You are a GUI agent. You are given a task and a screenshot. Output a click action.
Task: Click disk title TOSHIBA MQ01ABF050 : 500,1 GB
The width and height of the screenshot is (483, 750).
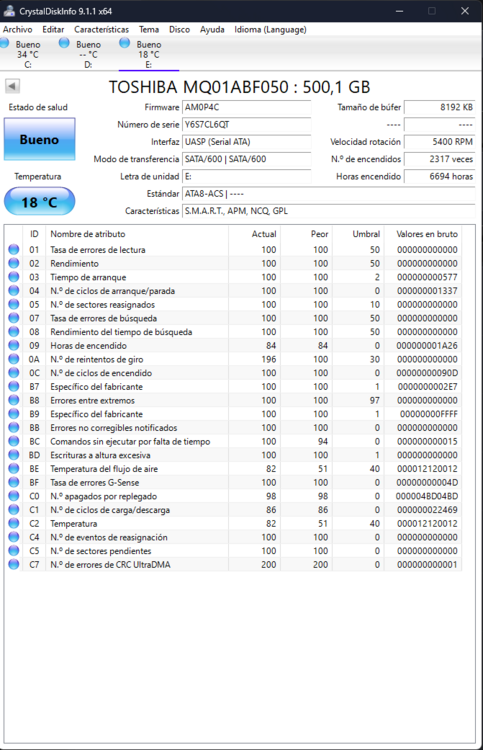[x=240, y=87]
